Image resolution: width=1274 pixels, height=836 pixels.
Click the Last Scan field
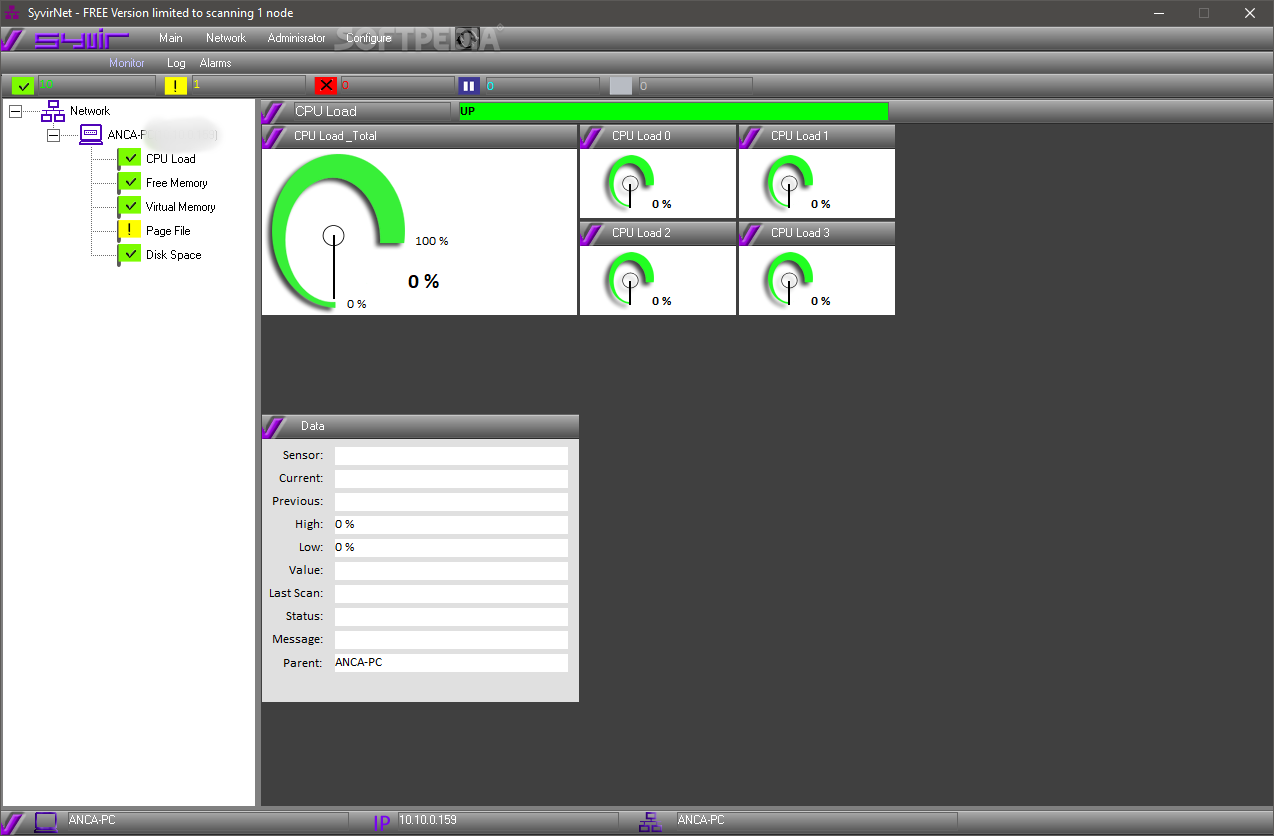pyautogui.click(x=451, y=594)
